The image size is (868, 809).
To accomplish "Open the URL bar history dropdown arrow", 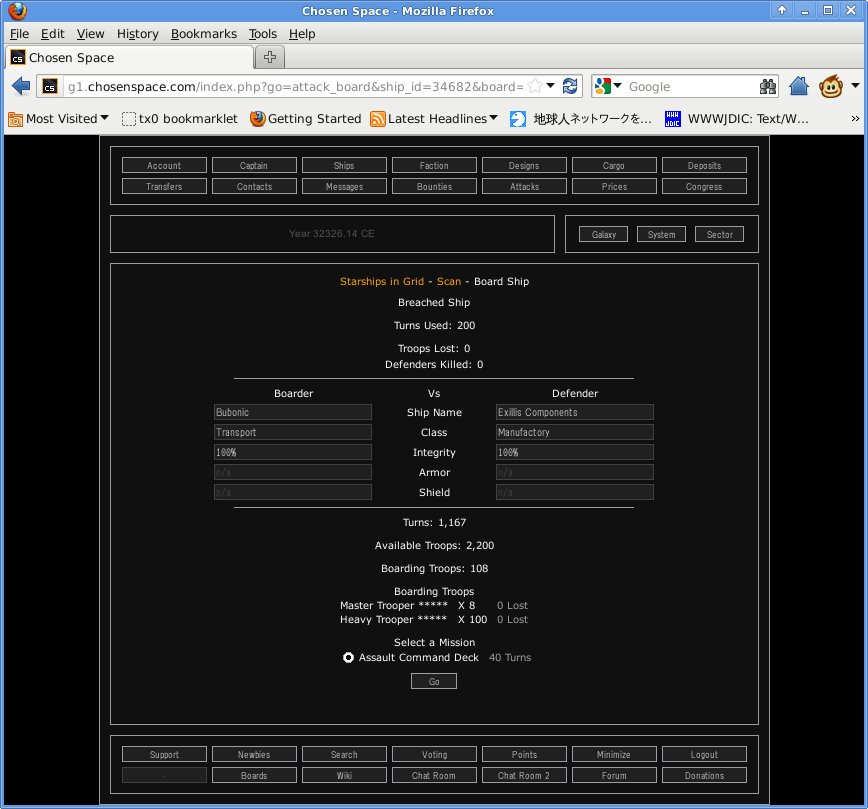I will 551,87.
